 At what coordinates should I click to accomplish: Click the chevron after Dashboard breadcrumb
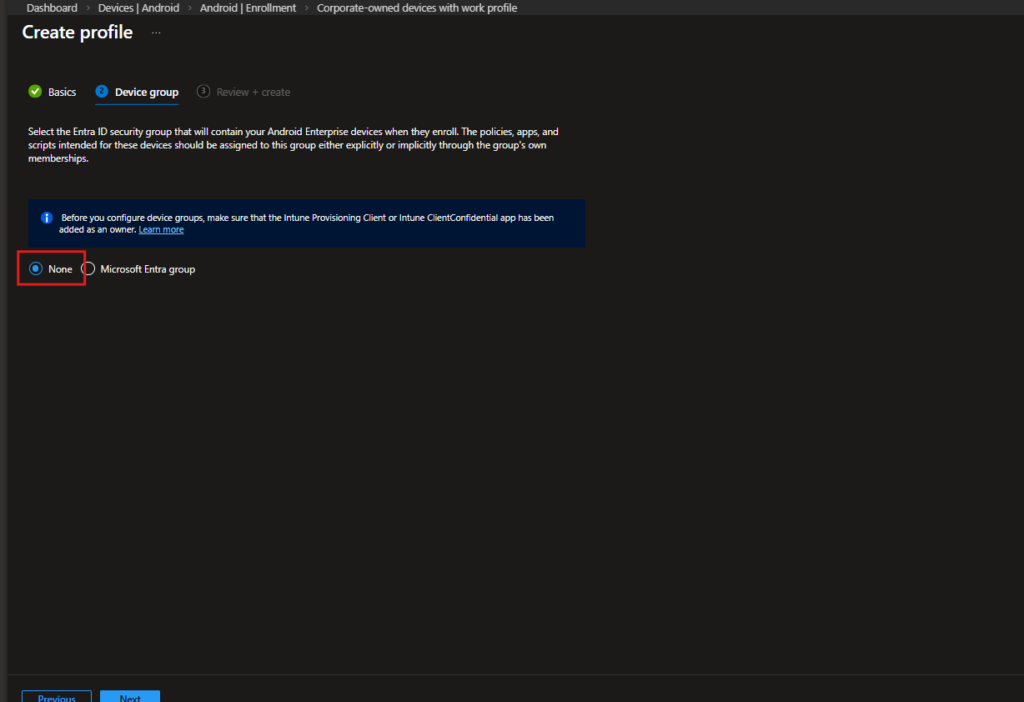(x=88, y=8)
